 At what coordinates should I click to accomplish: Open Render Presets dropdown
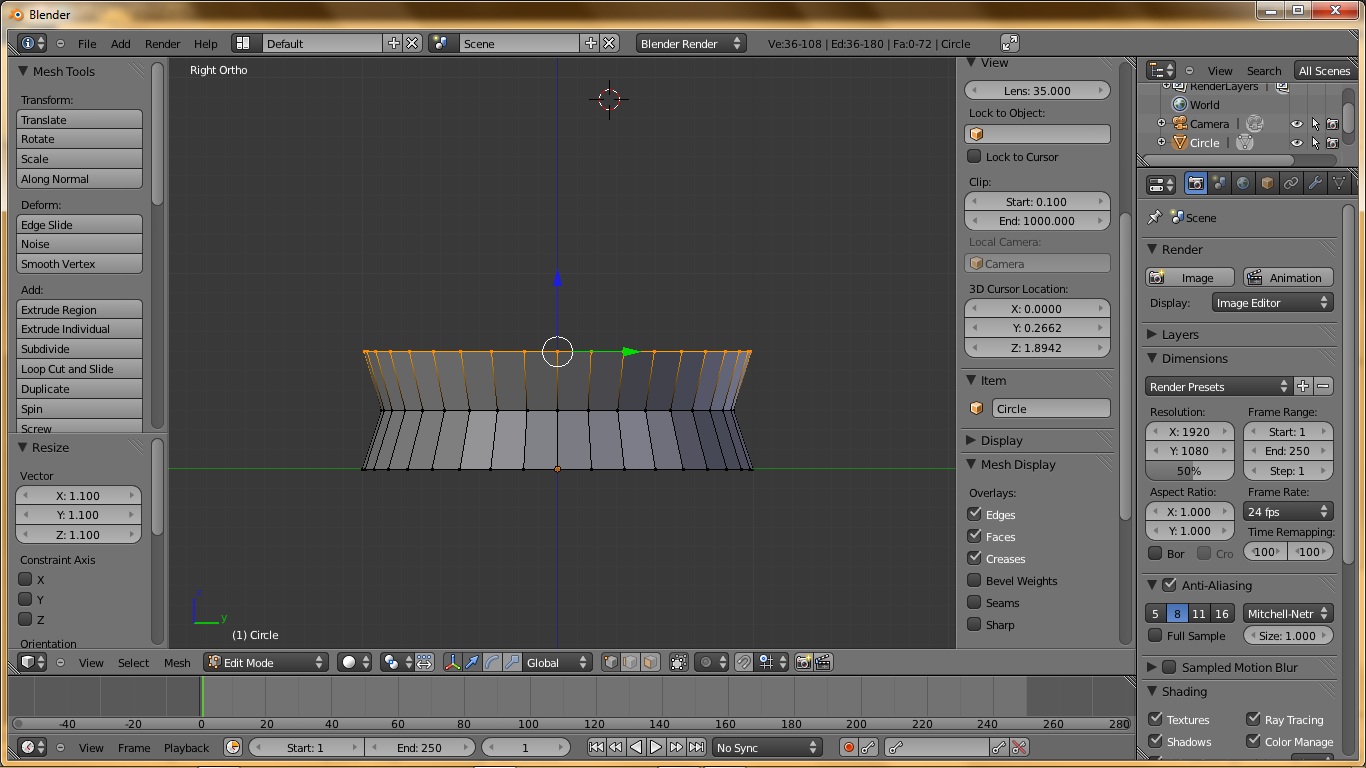click(1219, 386)
